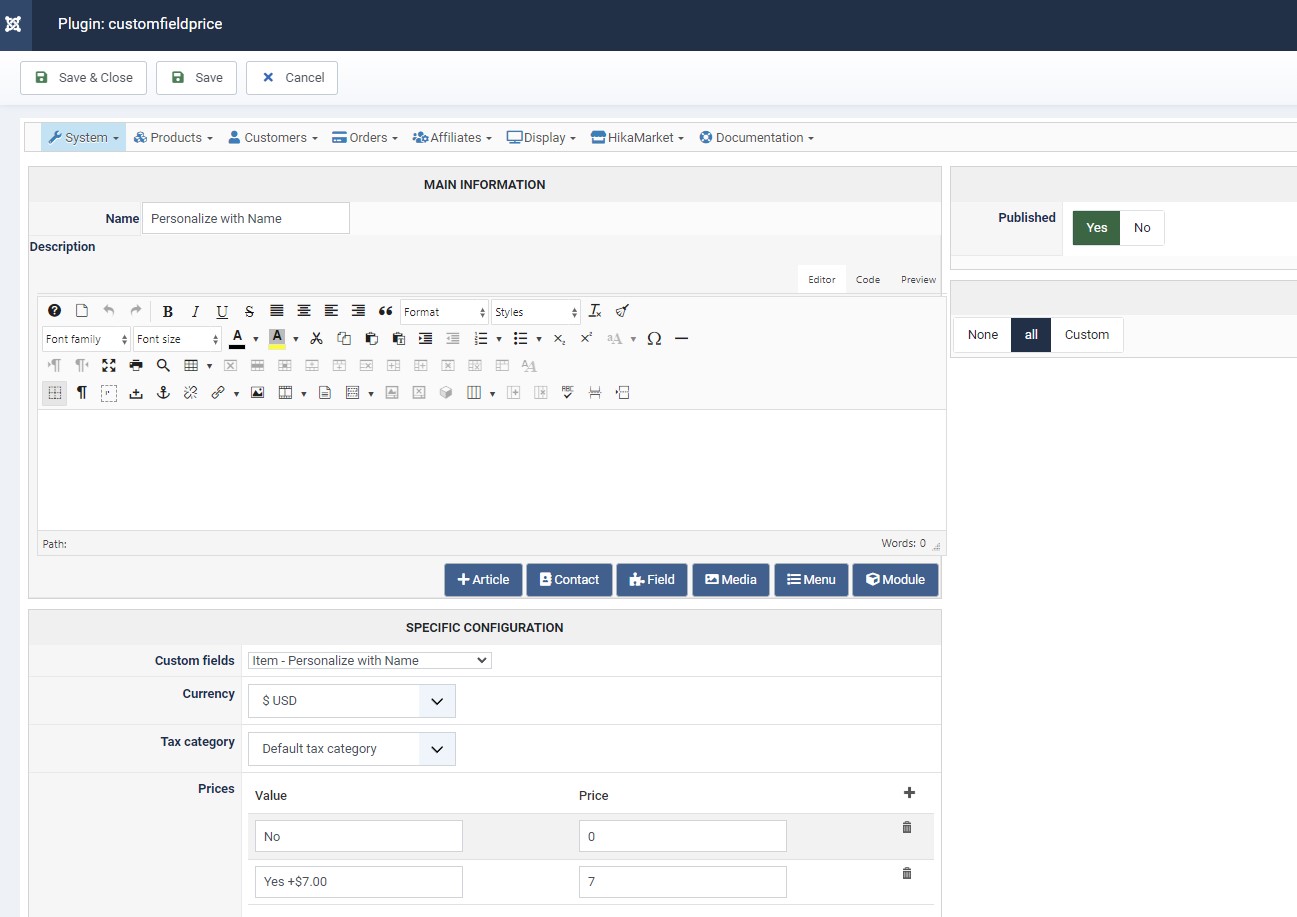The height and width of the screenshot is (917, 1297).
Task: Open editor help question mark icon
Action: [x=55, y=311]
